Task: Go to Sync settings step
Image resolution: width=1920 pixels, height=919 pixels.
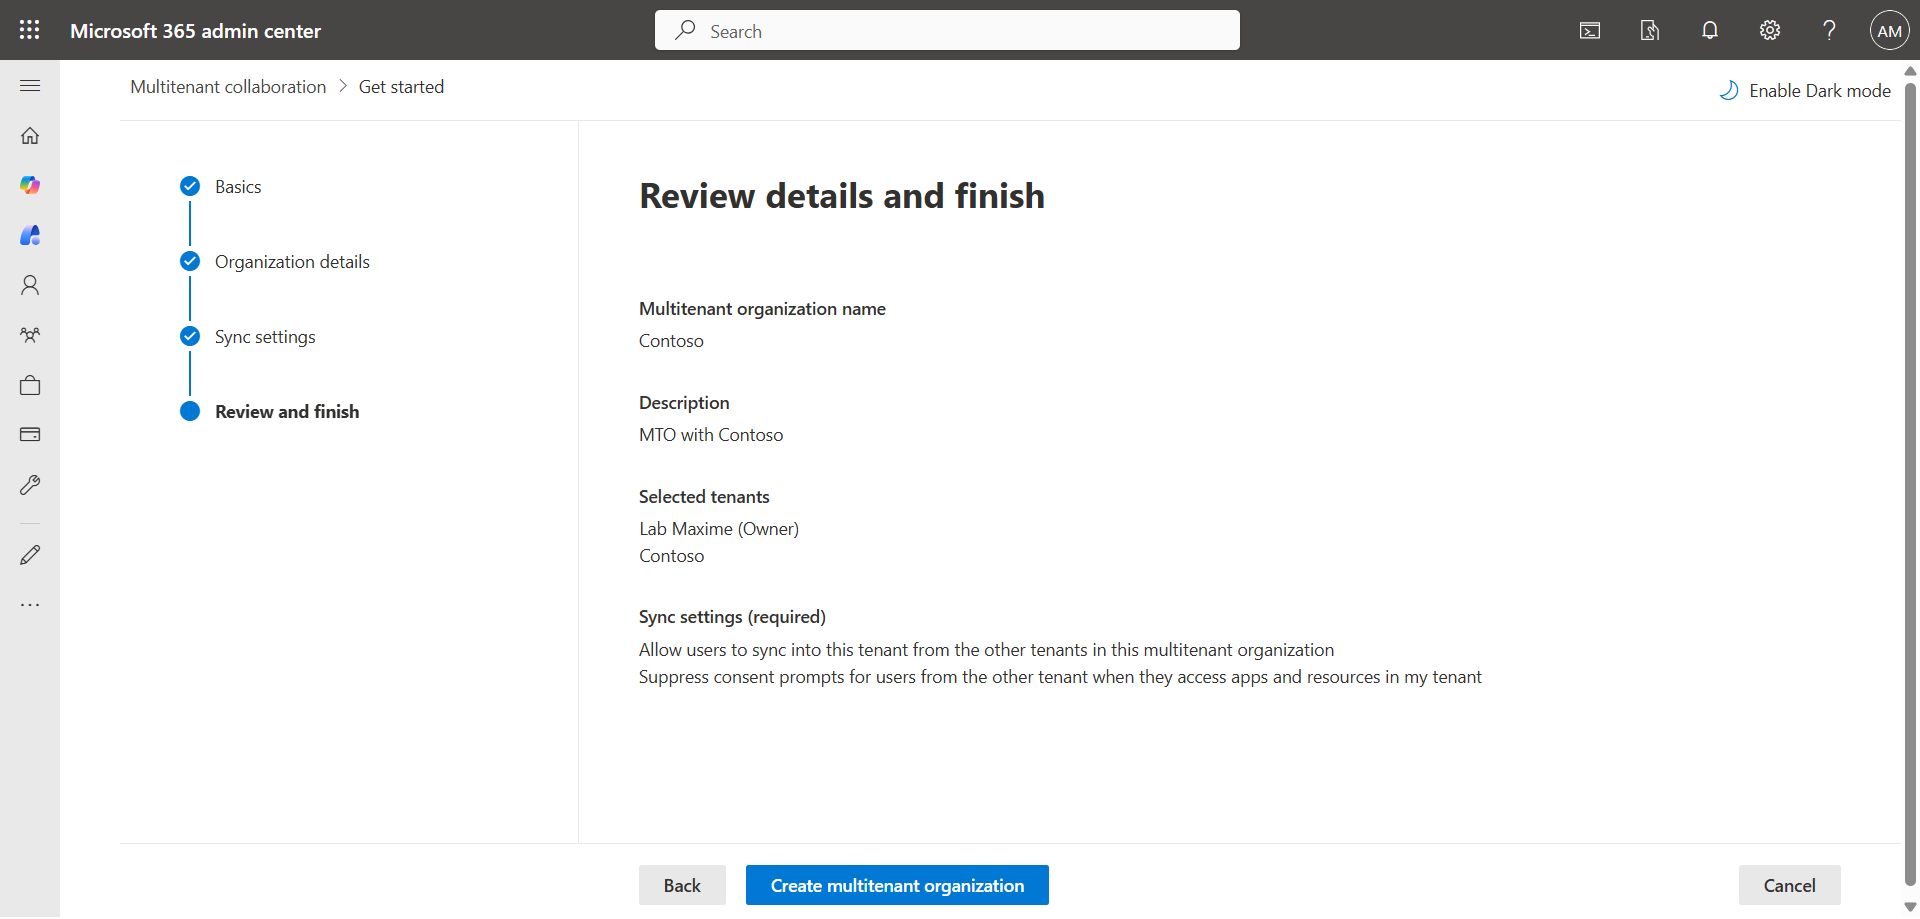Action: point(265,337)
